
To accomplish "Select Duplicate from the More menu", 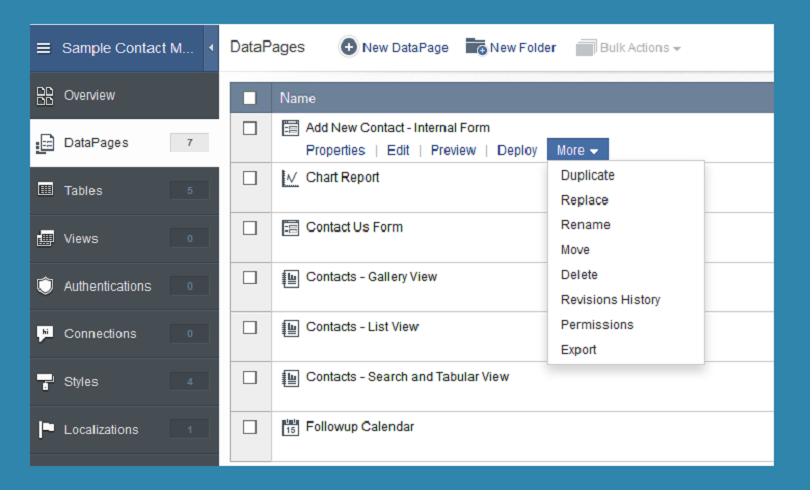I will [x=587, y=175].
